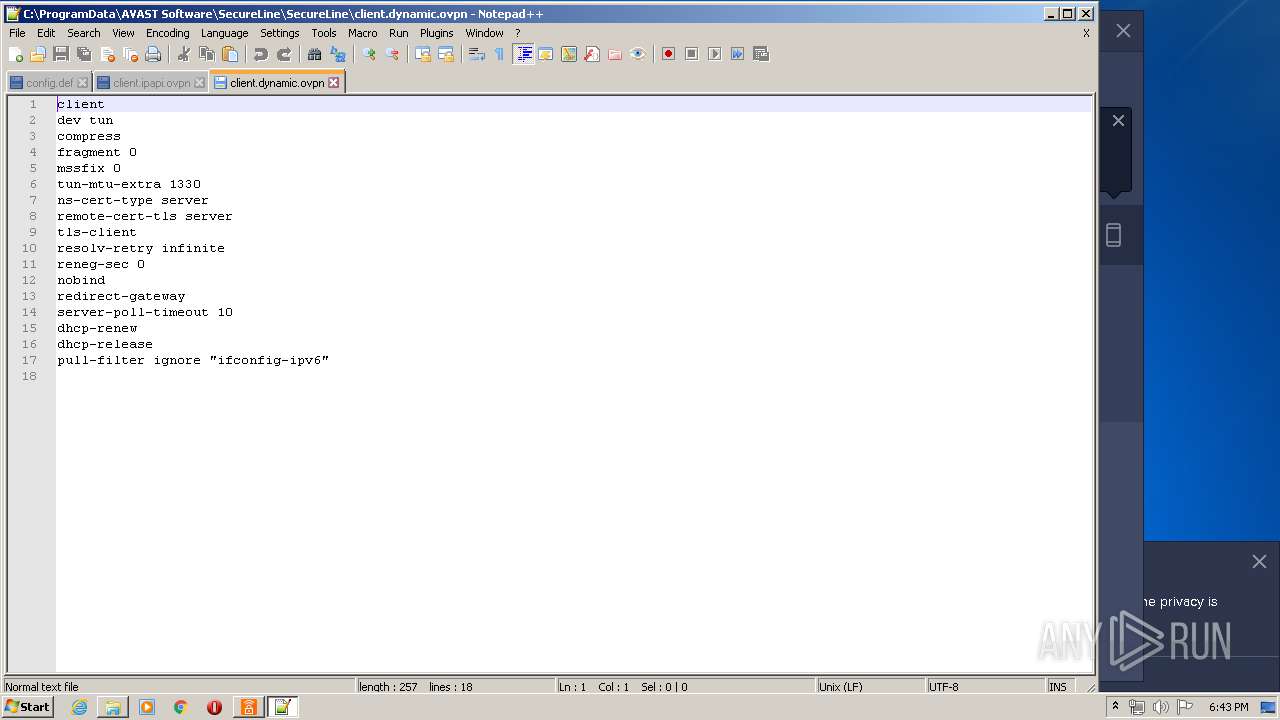Screen dimensions: 1280x720
Task: Click INS mode in status bar
Action: coord(1057,687)
